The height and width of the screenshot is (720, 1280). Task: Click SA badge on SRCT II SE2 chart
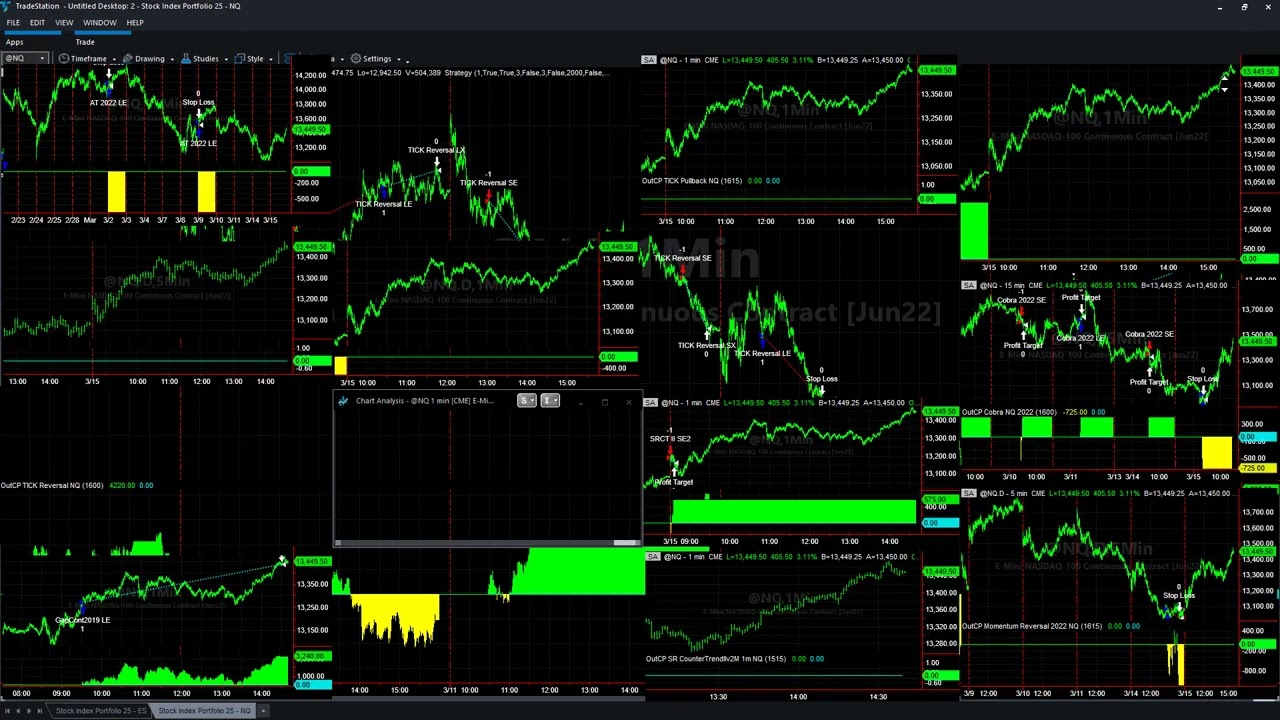[649, 403]
